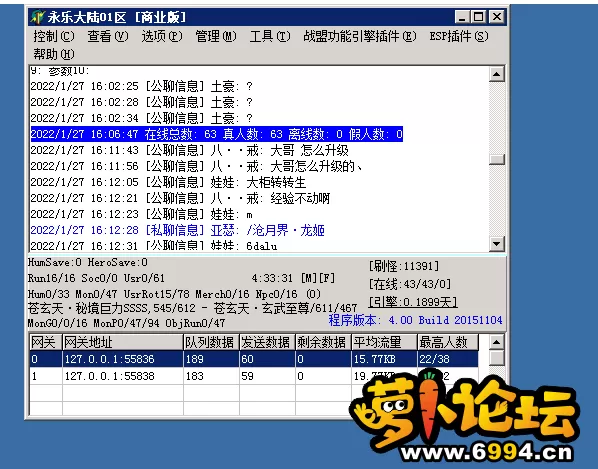Click the 网关地址 column header

click(x=123, y=342)
